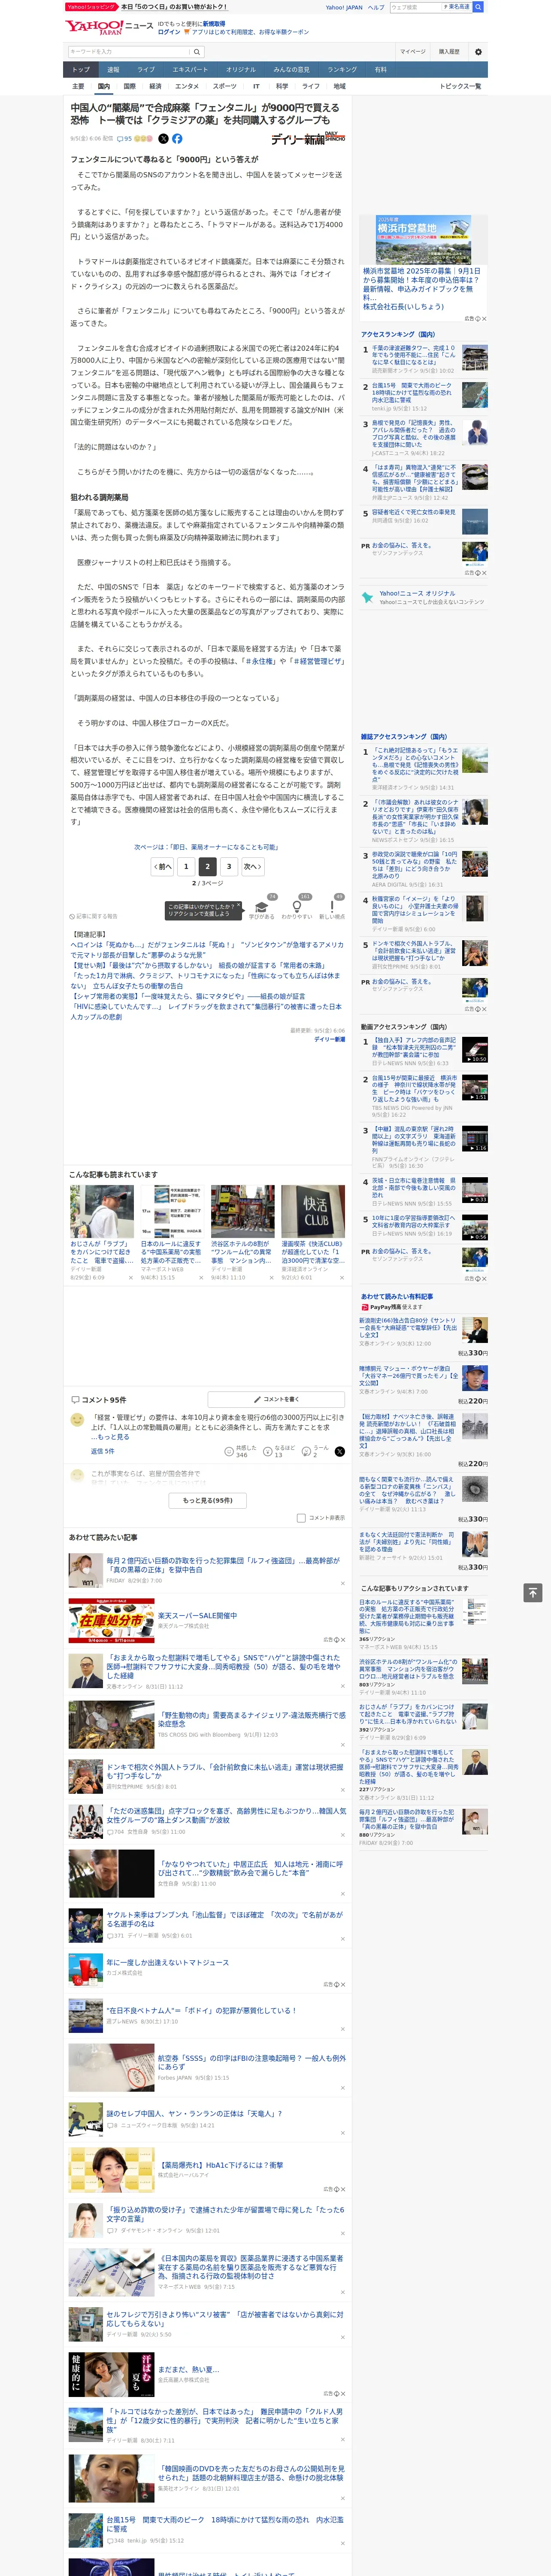Go to page 3 of the article

click(x=229, y=866)
